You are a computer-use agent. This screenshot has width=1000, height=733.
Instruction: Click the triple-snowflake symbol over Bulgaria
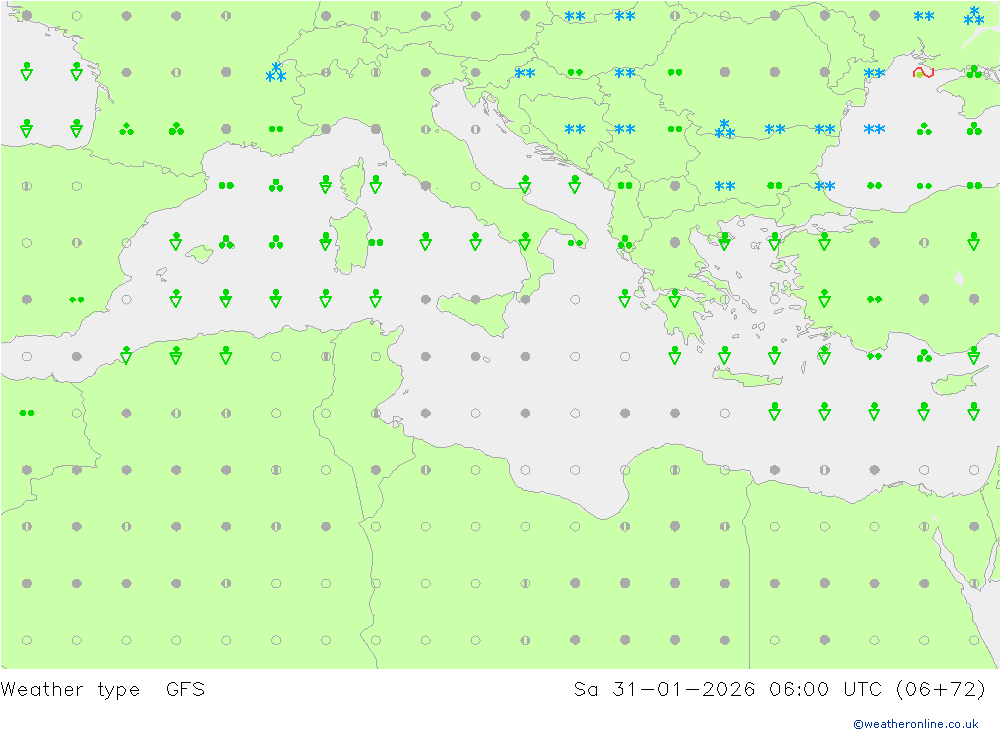[724, 128]
